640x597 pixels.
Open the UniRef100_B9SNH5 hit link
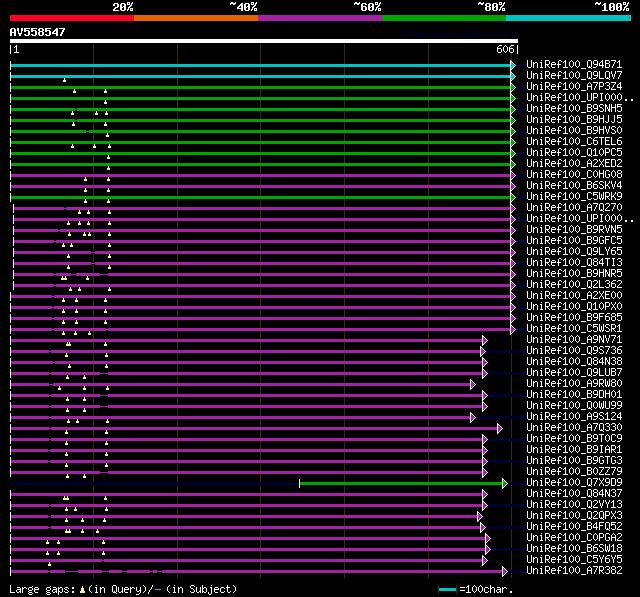tap(574, 109)
